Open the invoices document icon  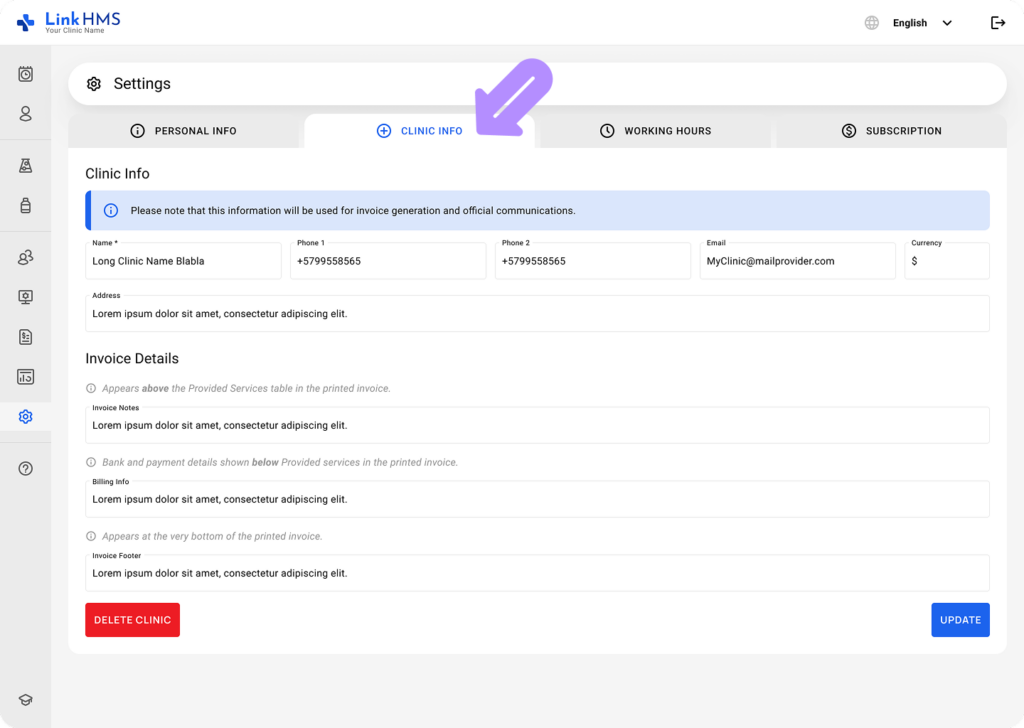[25, 337]
